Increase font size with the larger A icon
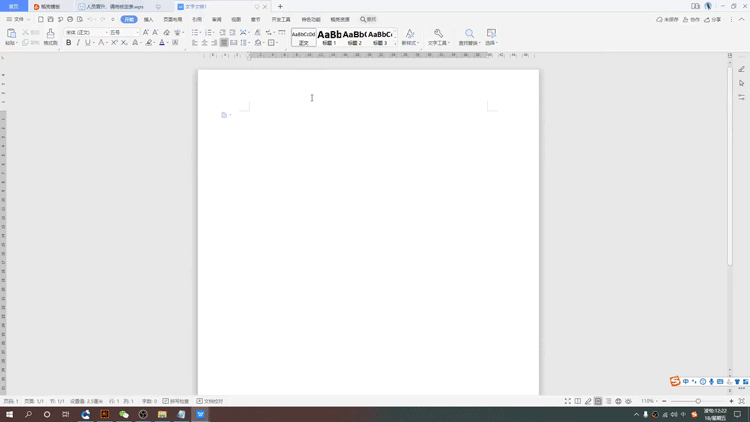Image resolution: width=750 pixels, height=422 pixels. 146,32
